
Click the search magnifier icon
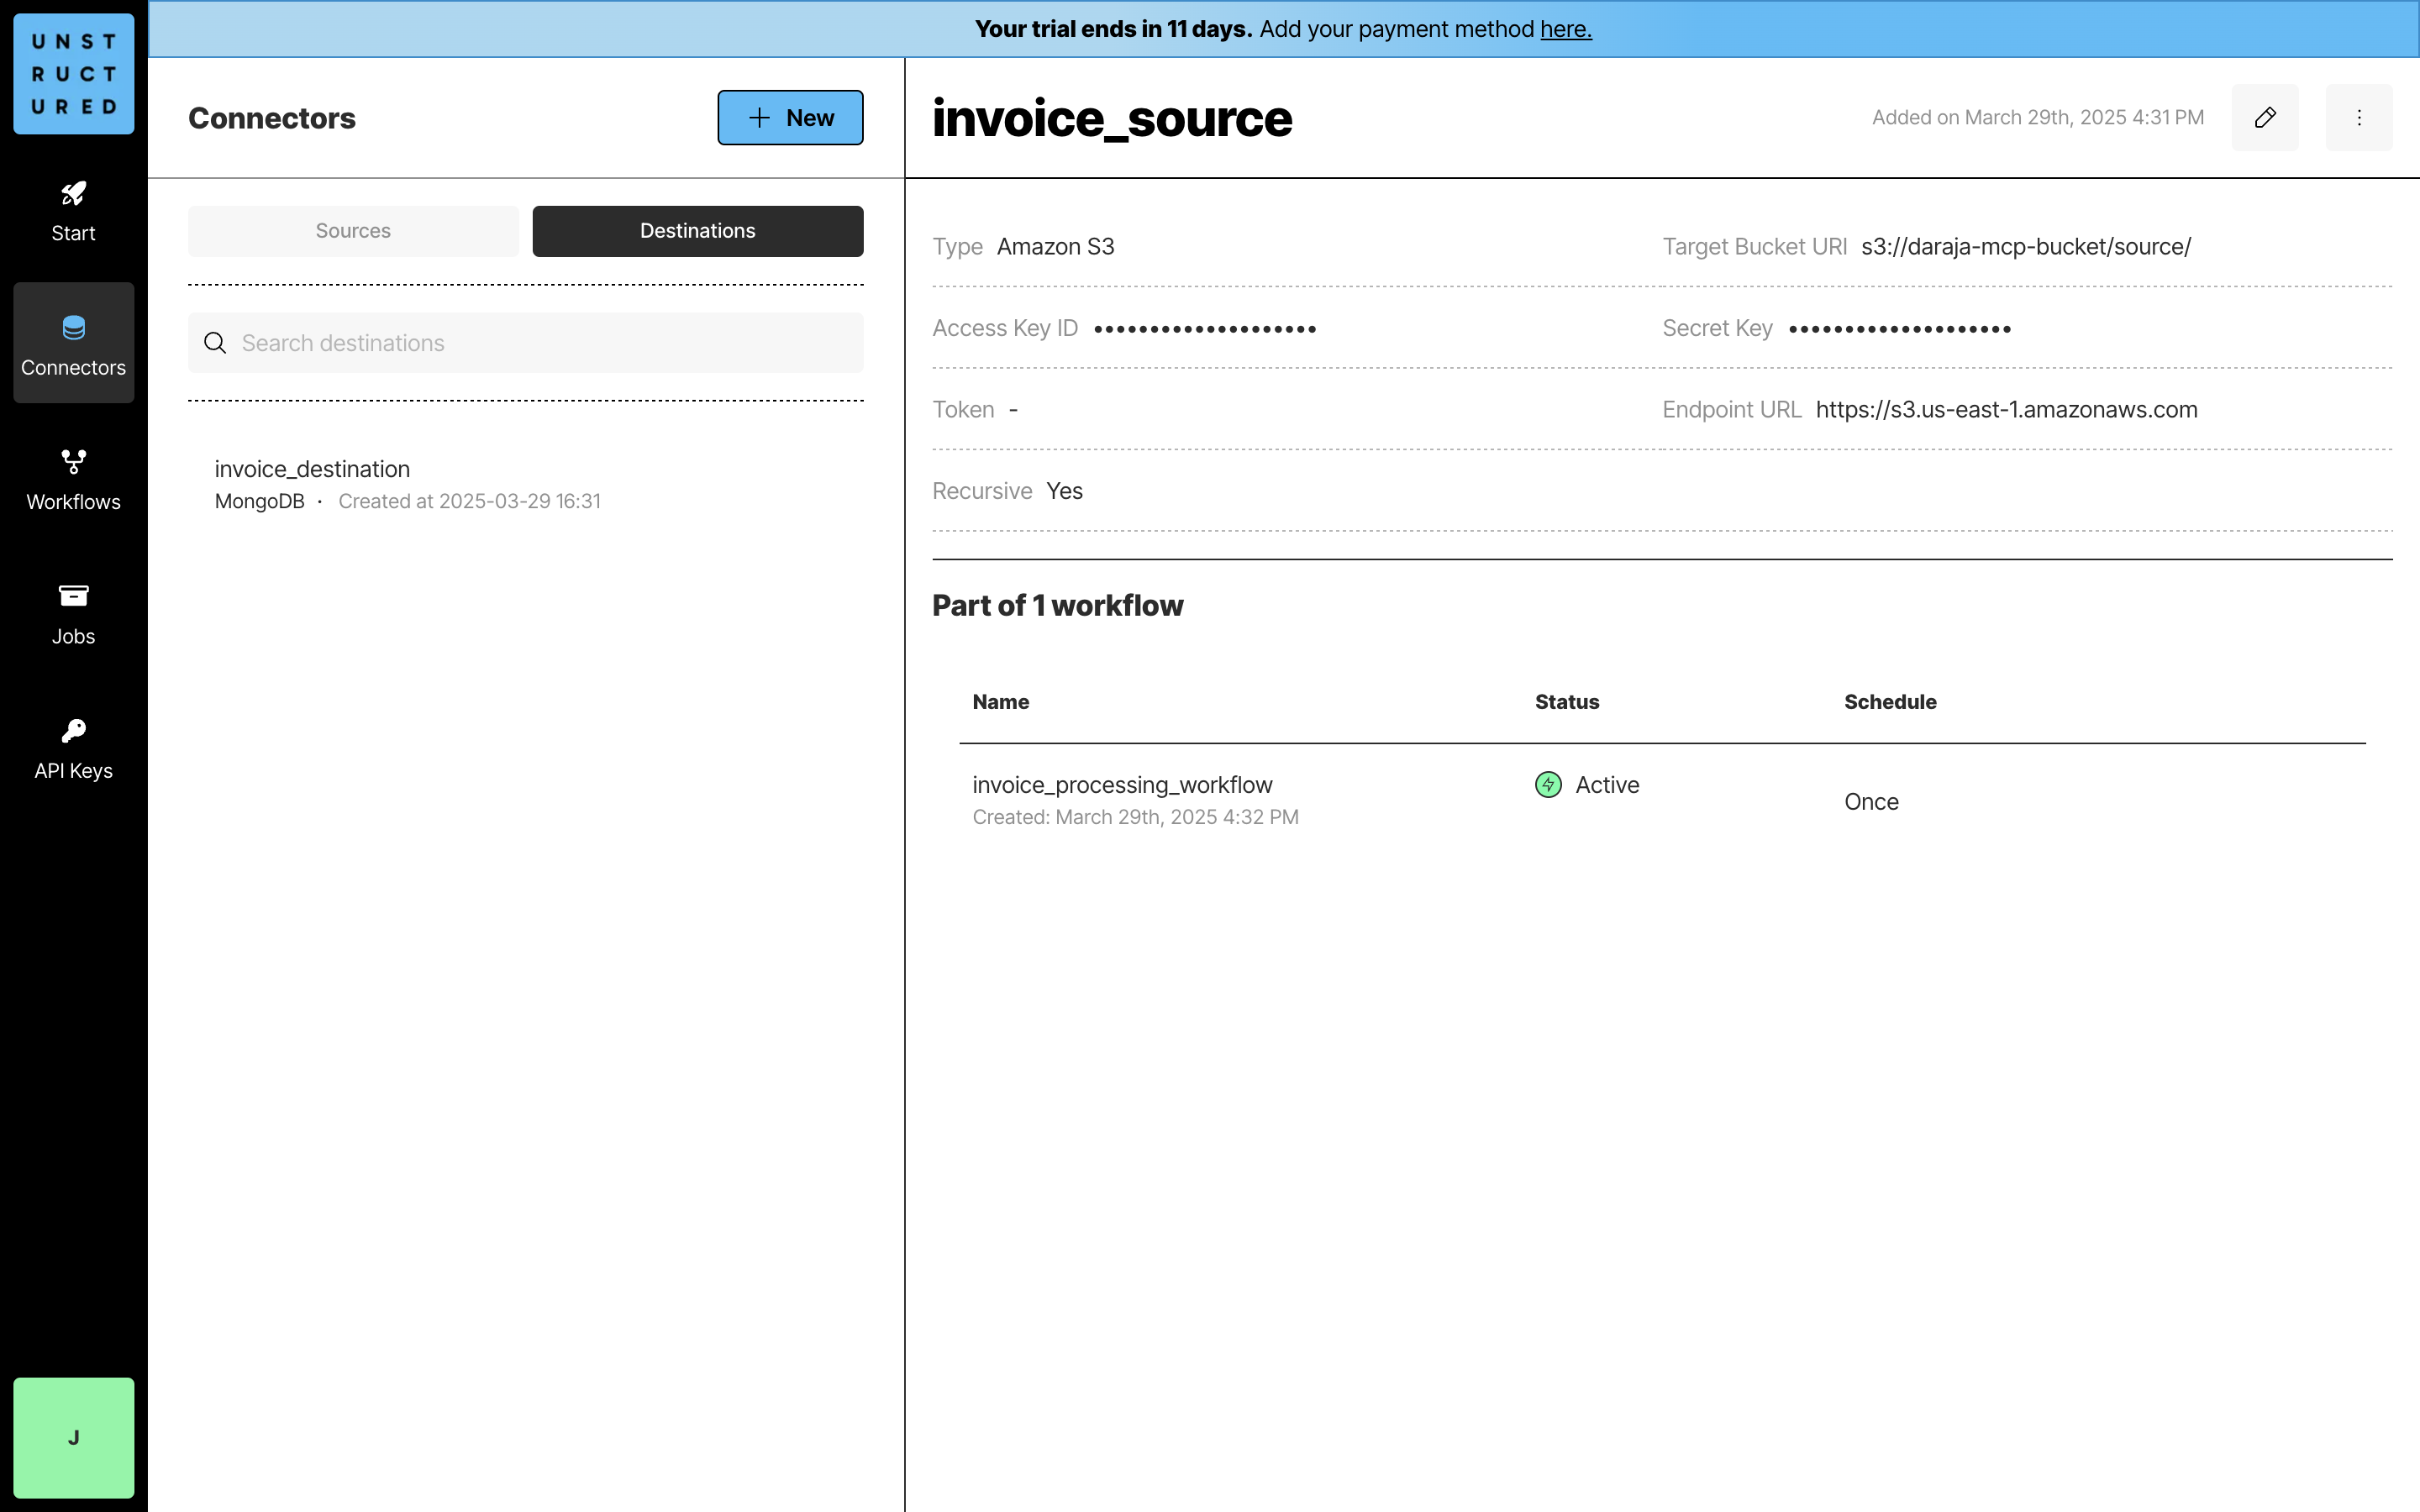215,343
